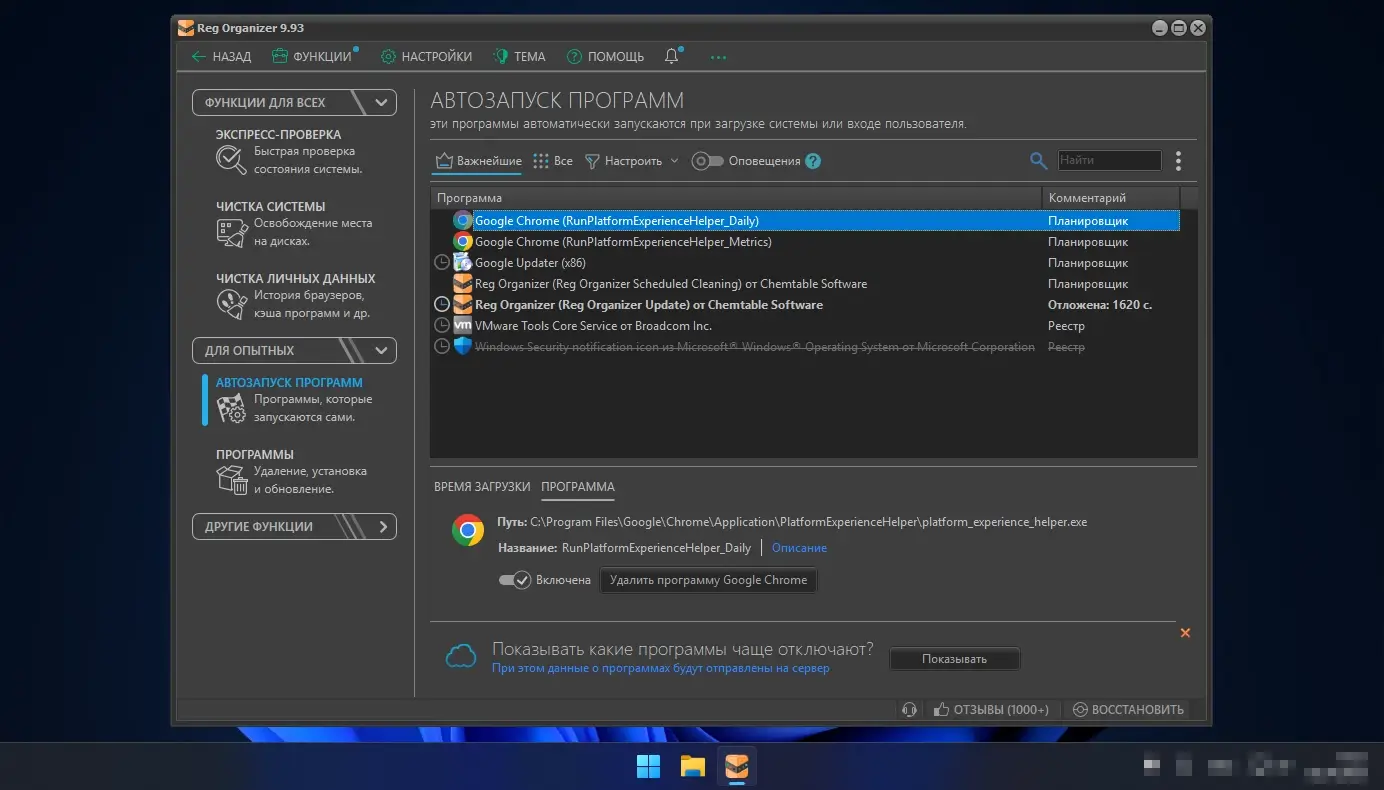
Task: Click the link about data sent to server
Action: click(660, 668)
